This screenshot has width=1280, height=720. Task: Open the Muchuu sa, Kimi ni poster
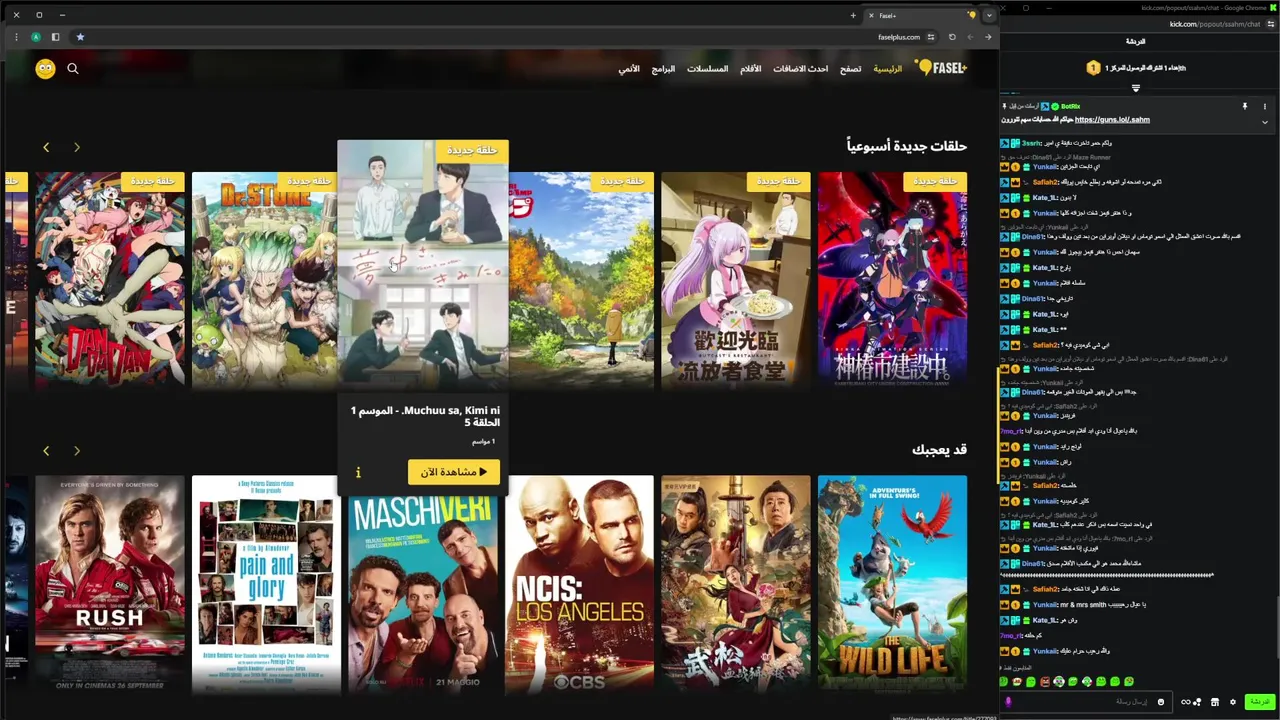click(x=423, y=265)
